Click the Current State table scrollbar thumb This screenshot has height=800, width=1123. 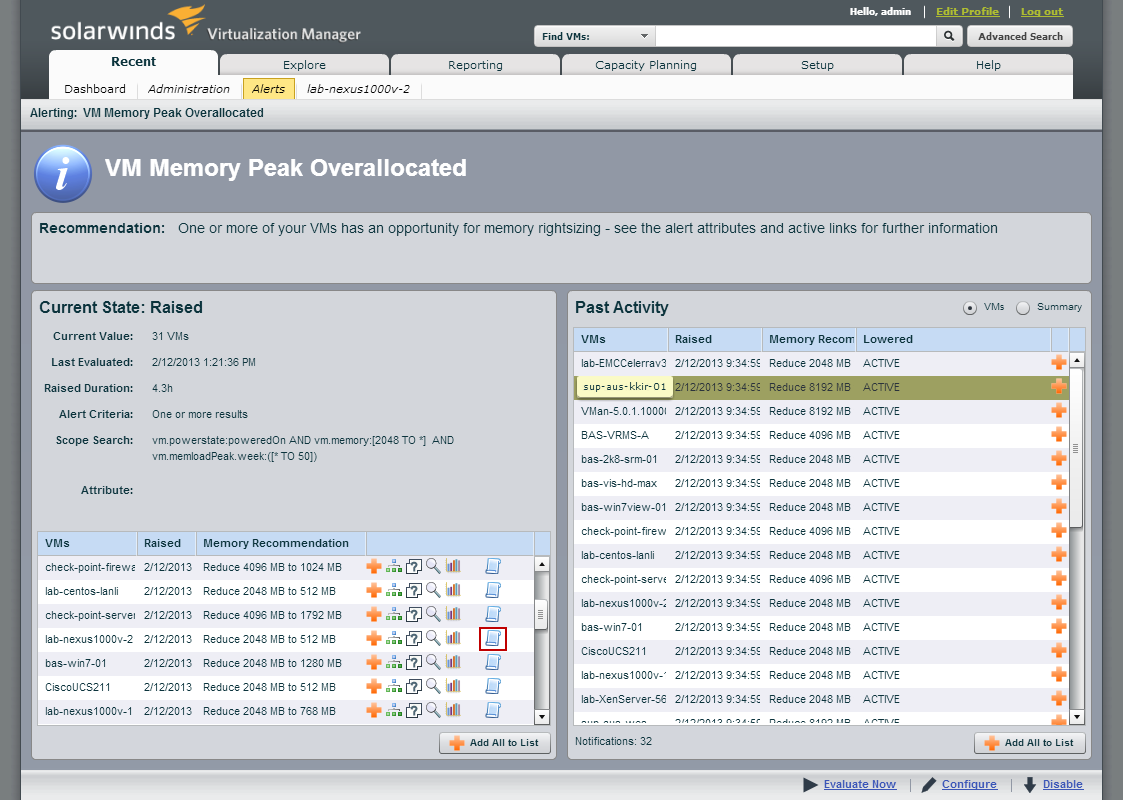[541, 614]
